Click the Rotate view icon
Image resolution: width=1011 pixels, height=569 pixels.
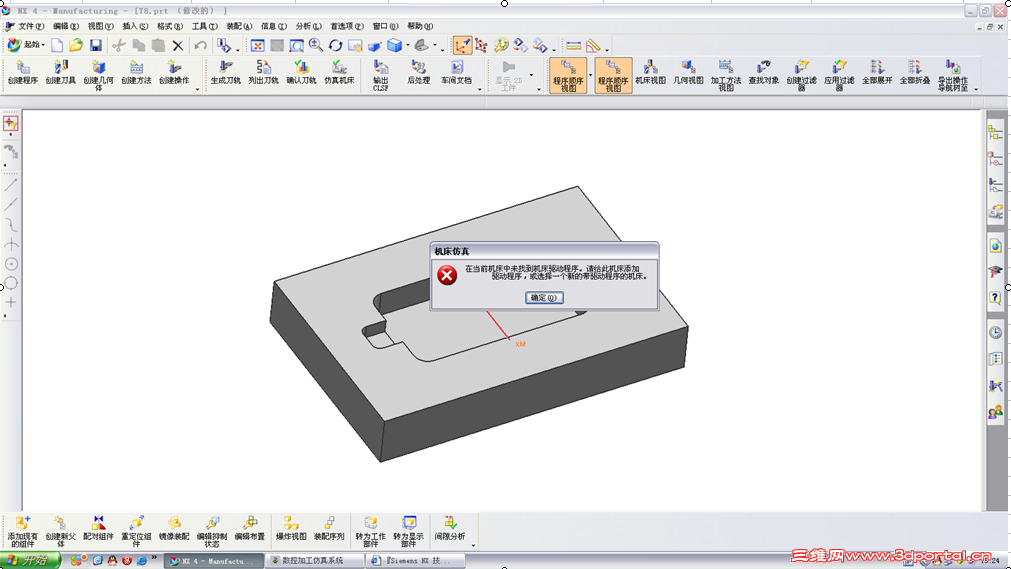tap(335, 45)
